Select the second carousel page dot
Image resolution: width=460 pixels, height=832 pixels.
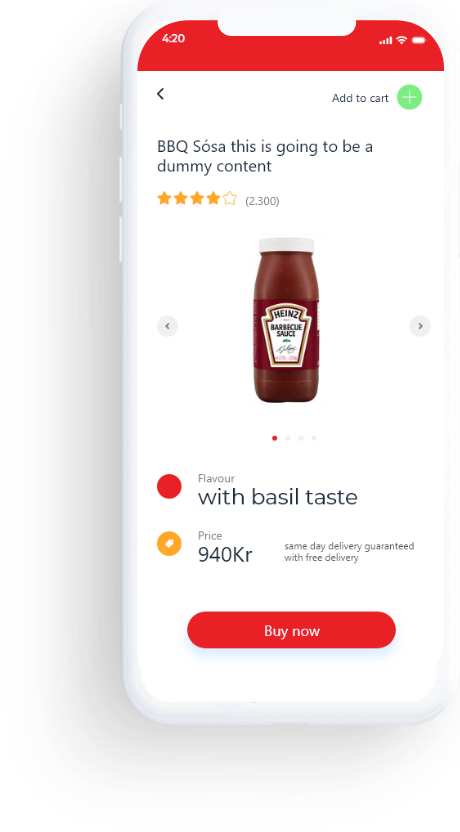tap(288, 438)
